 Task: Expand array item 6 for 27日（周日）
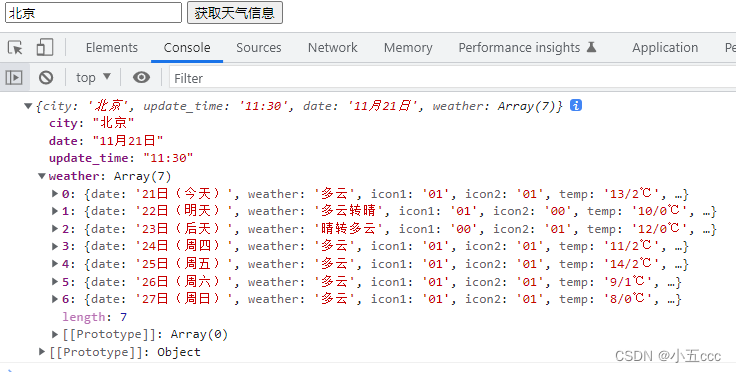point(55,299)
